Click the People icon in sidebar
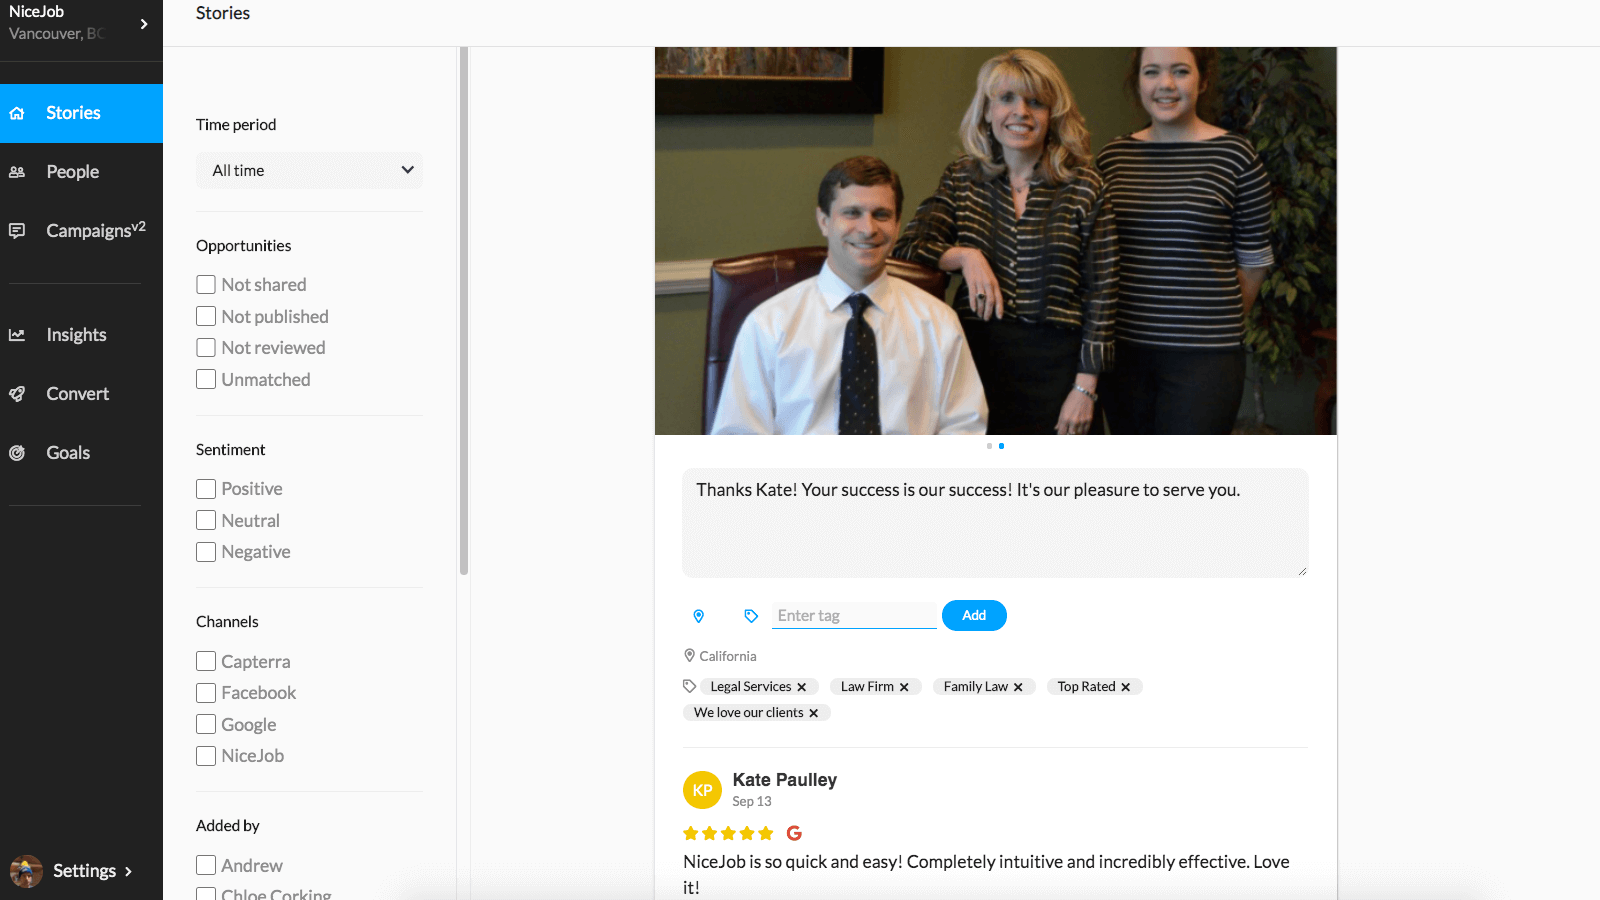 click(17, 172)
